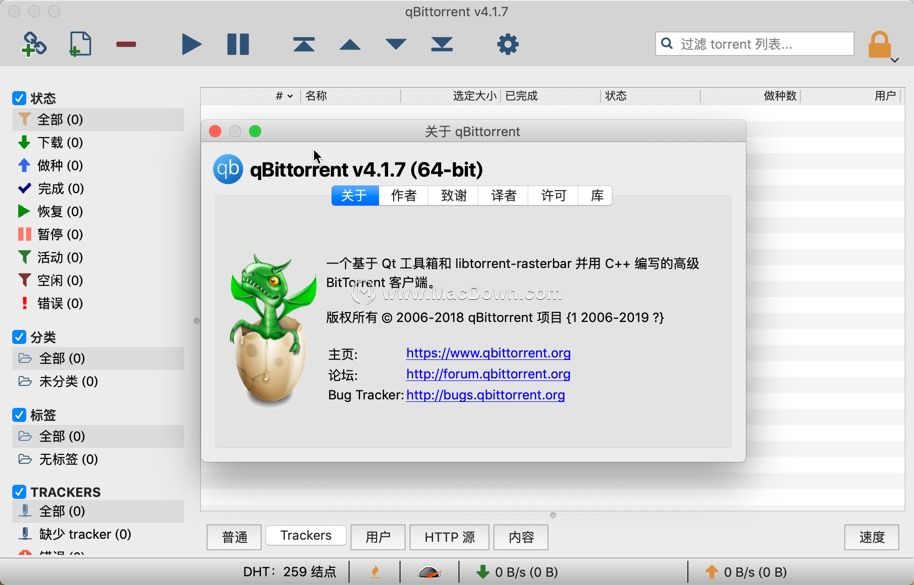Viewport: 914px width, 585px height.
Task: Move torrent up in queue
Action: (x=350, y=44)
